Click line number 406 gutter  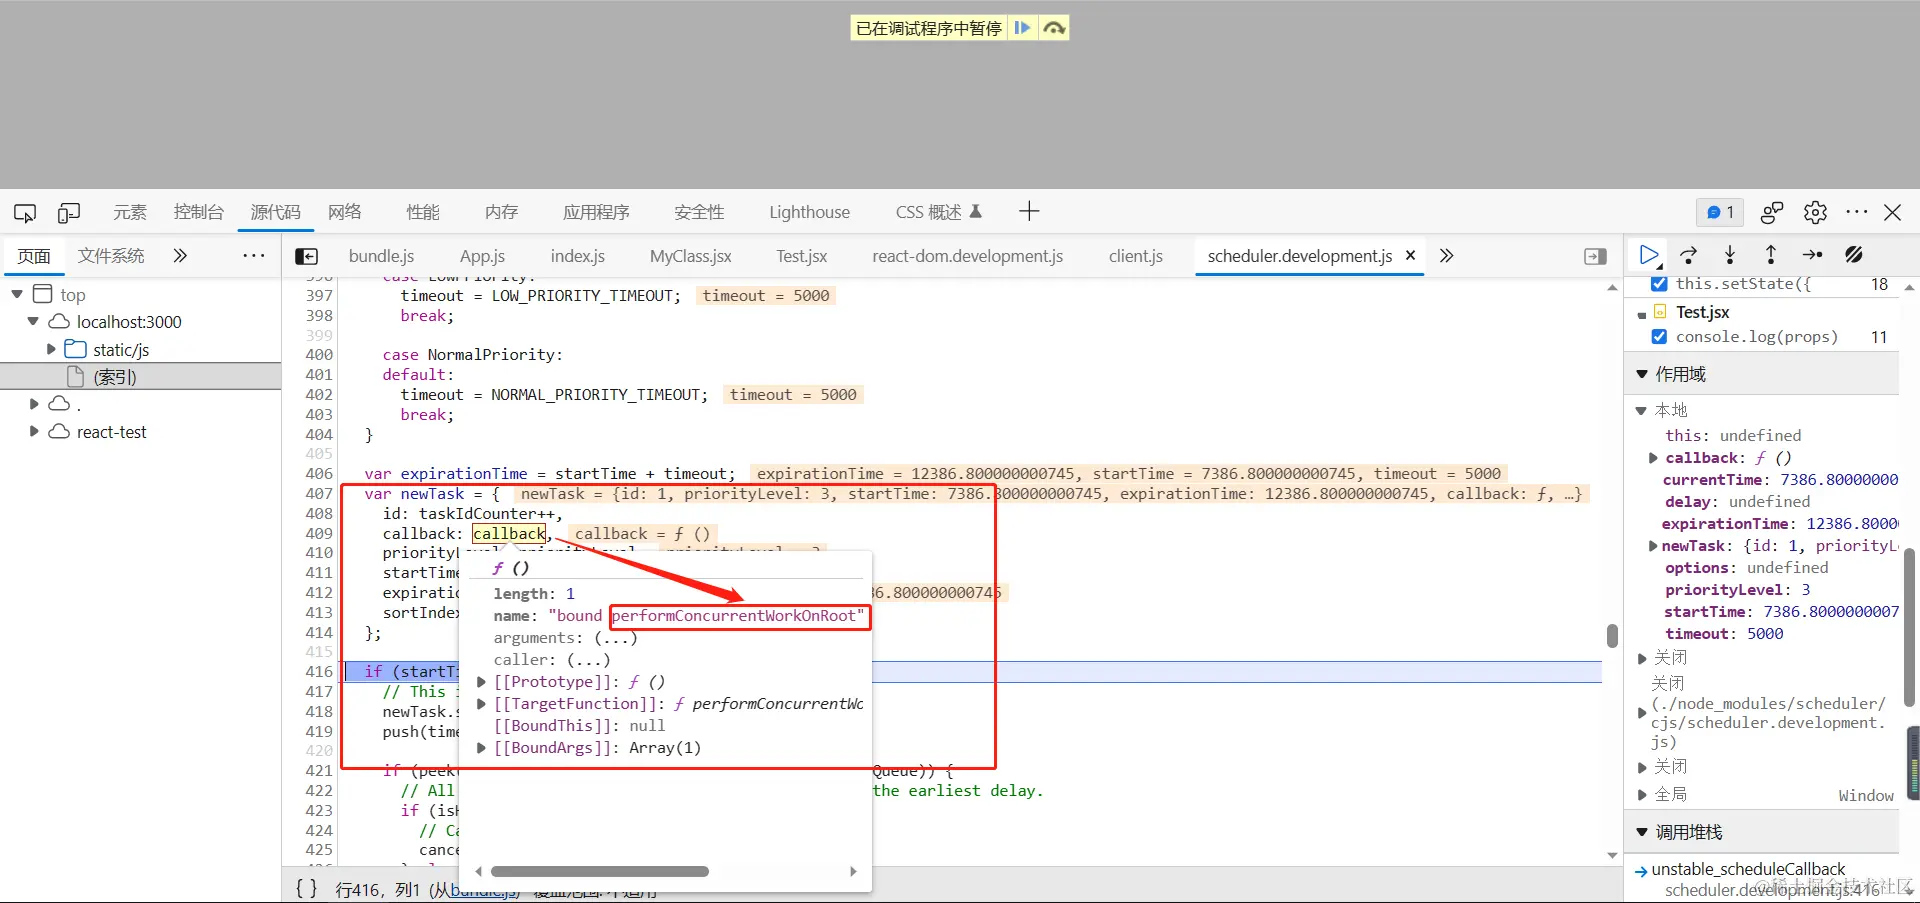[319, 474]
